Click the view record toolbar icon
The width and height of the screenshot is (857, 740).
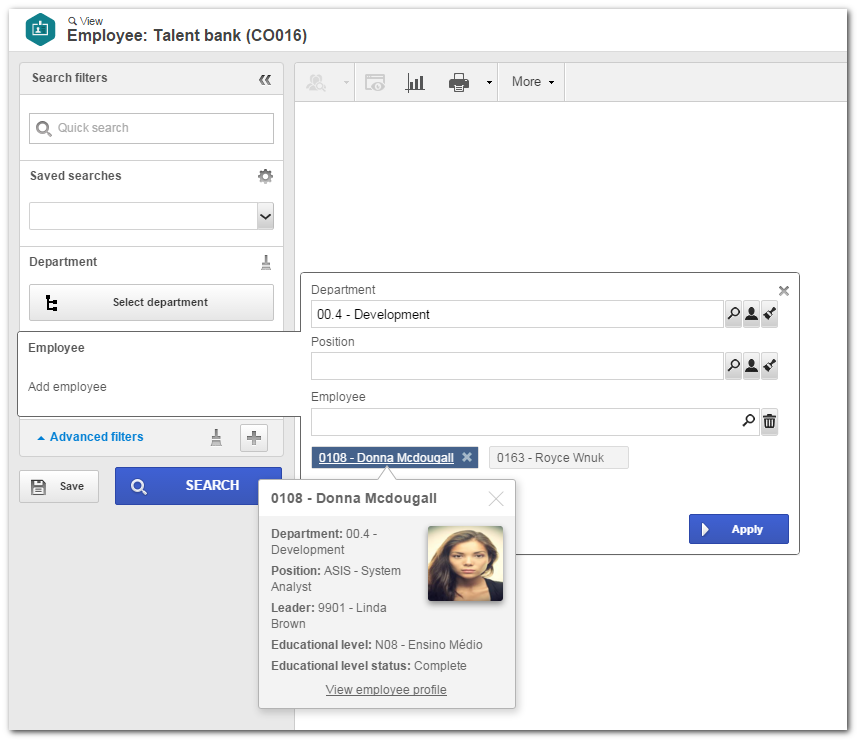375,83
